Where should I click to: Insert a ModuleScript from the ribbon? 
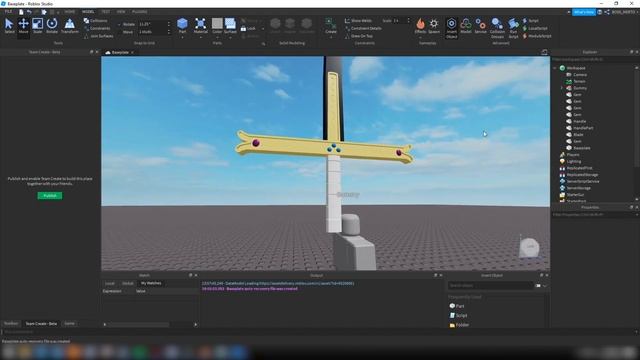point(537,36)
